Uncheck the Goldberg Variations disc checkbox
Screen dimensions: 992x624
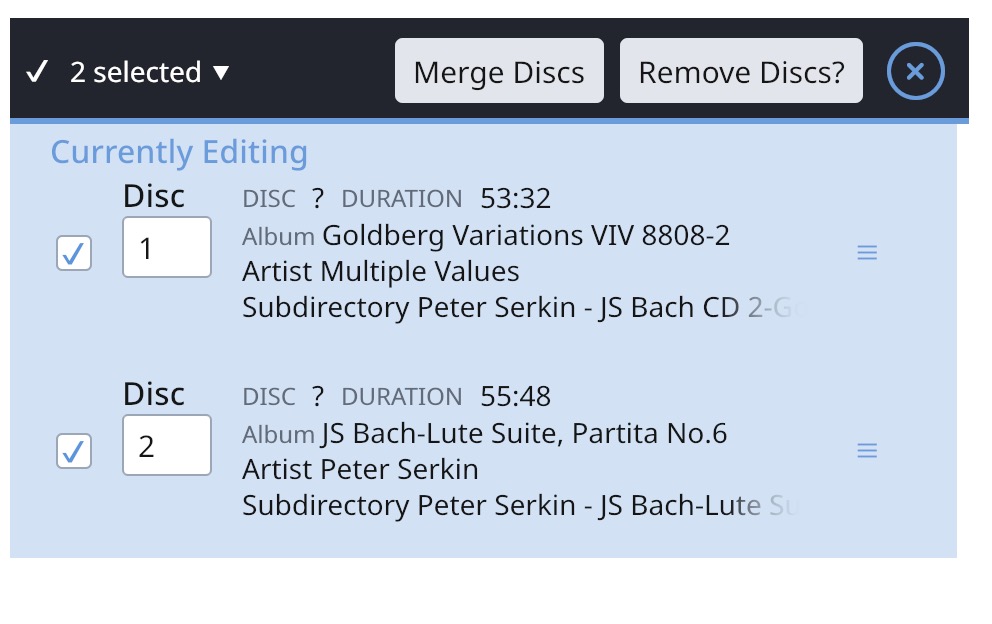(74, 253)
